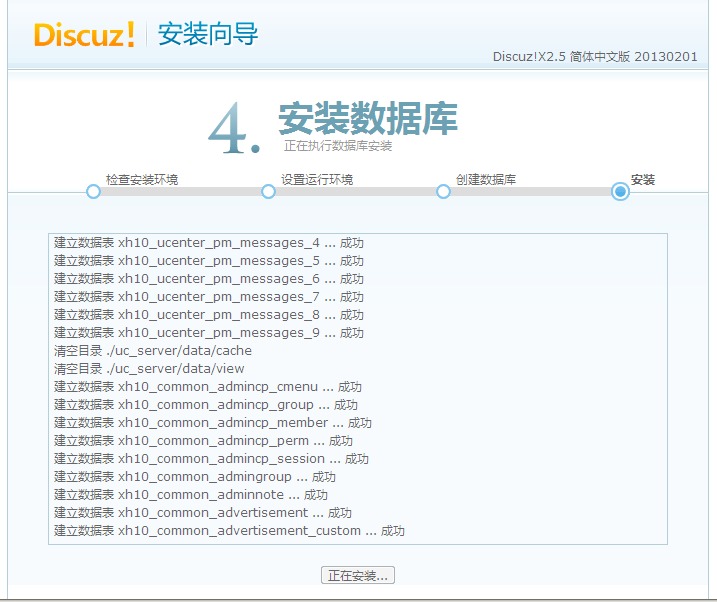The width and height of the screenshot is (717, 602).
Task: Click the 正在安装... button
Action: 358,575
